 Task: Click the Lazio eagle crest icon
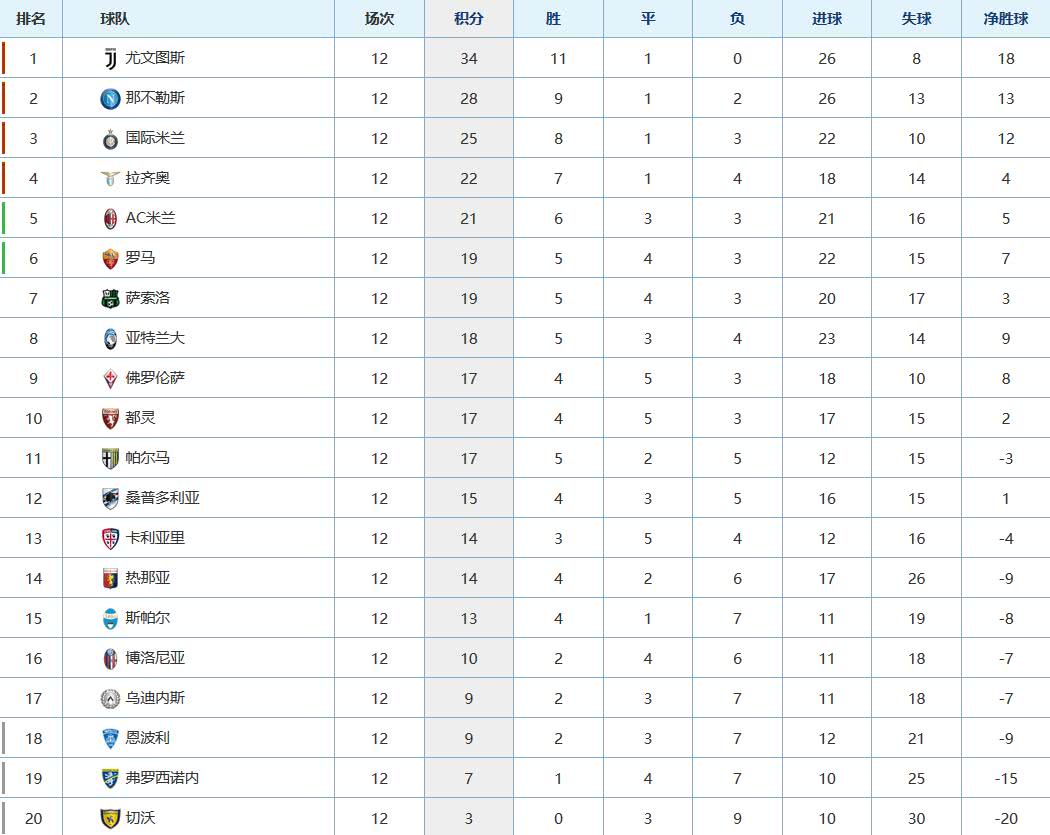pos(110,179)
